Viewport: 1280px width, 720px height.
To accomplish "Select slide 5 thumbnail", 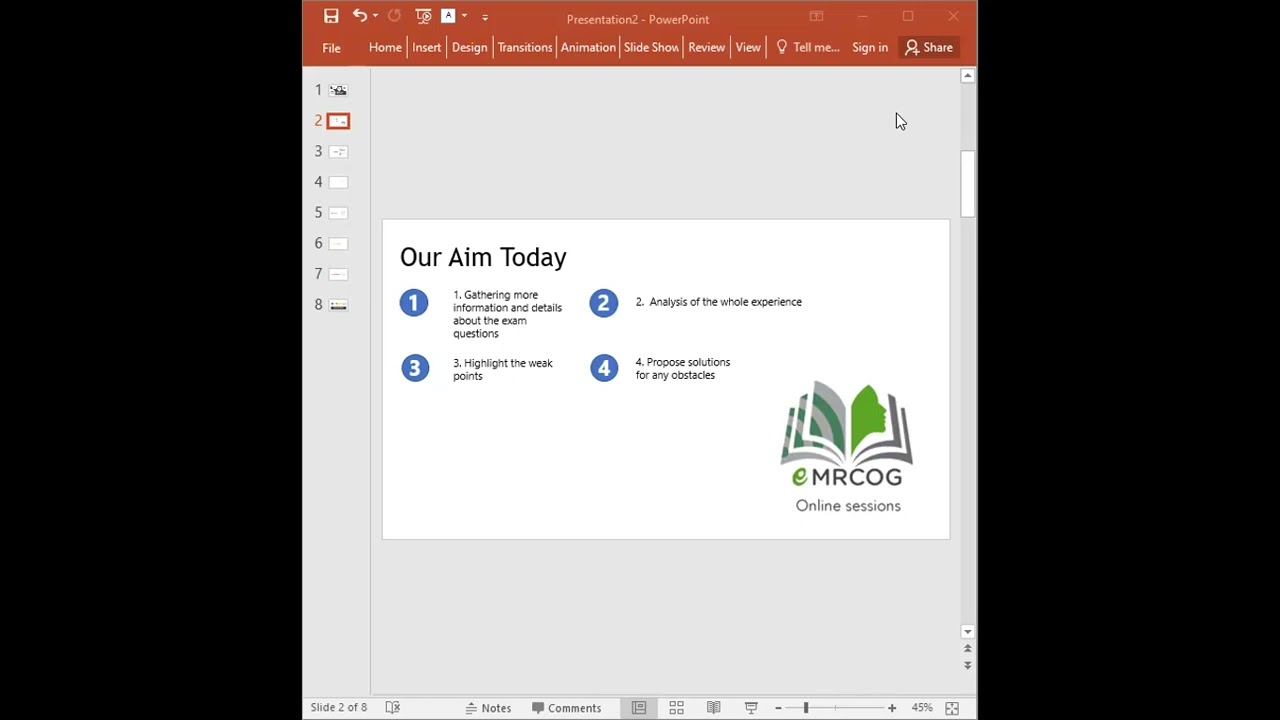I will (x=338, y=213).
